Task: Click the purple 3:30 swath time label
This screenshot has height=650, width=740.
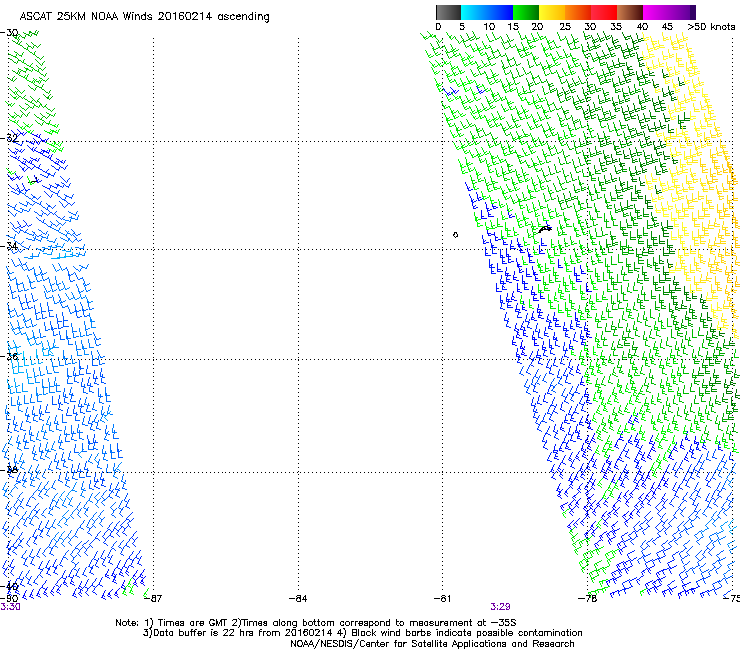Action: (x=10, y=607)
